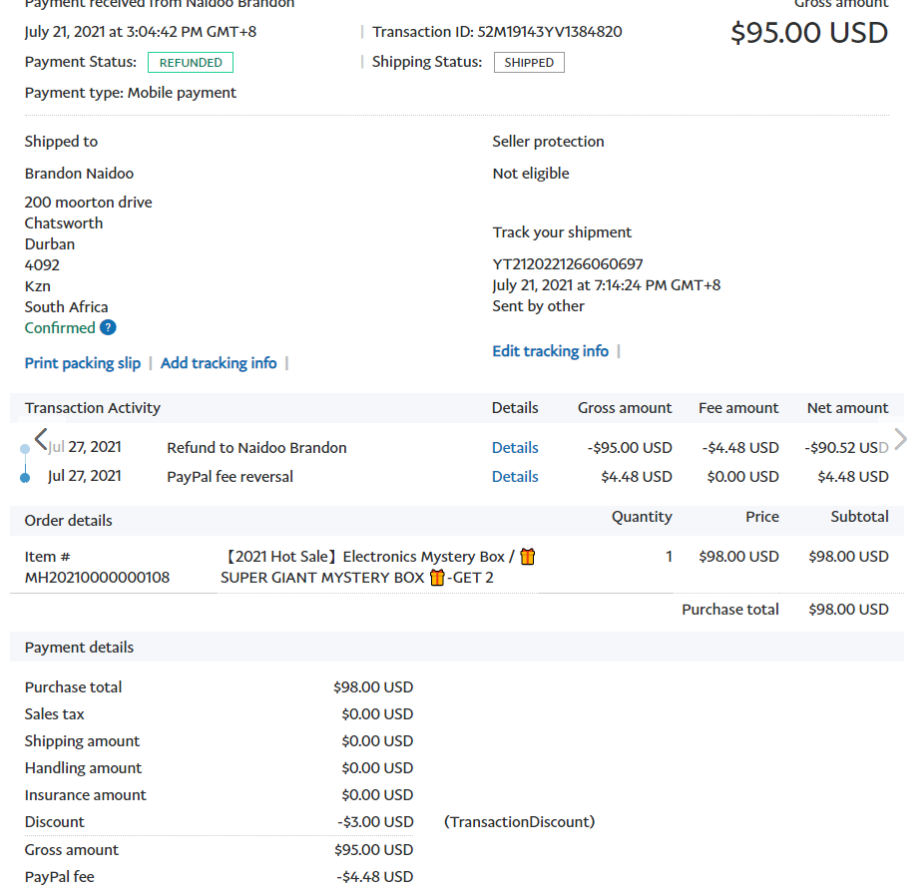
Task: Click the REFUNDED payment status badge
Action: 190,63
